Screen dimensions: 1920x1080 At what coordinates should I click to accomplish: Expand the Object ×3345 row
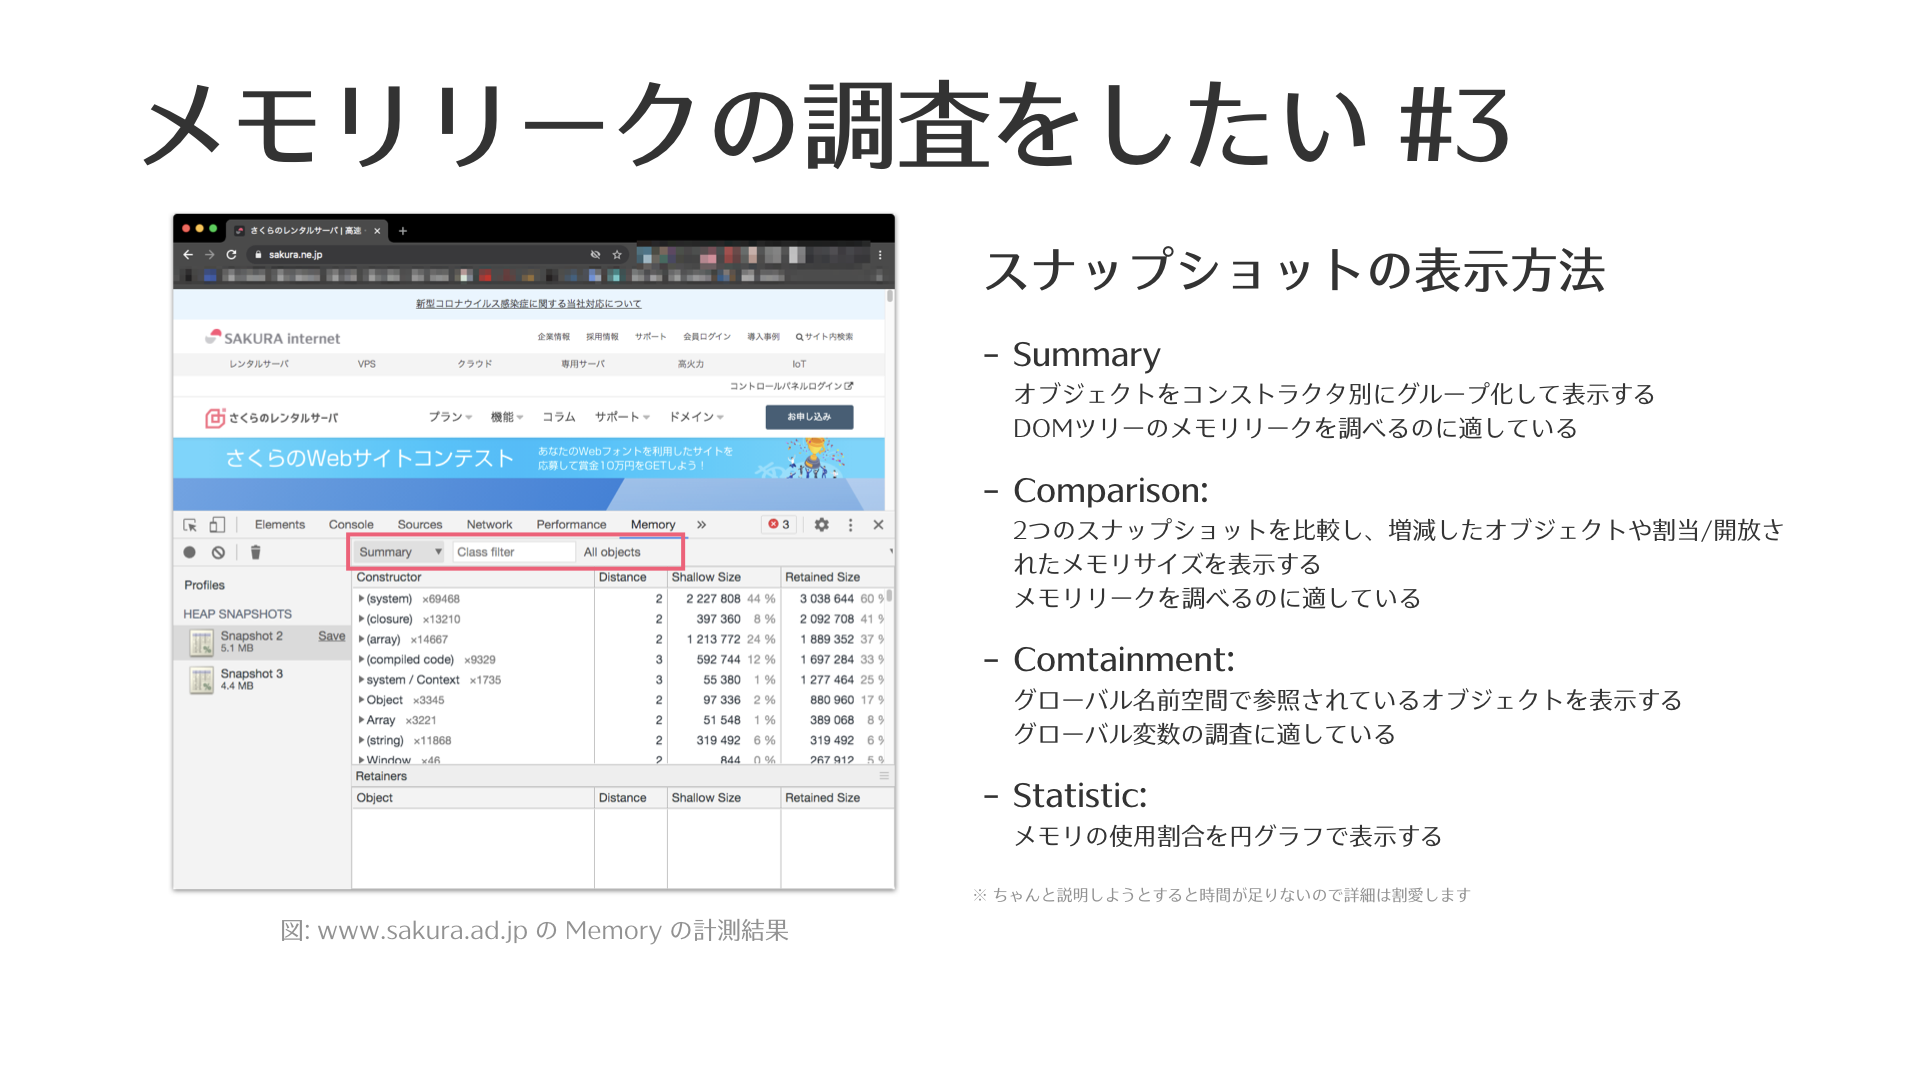tap(361, 700)
